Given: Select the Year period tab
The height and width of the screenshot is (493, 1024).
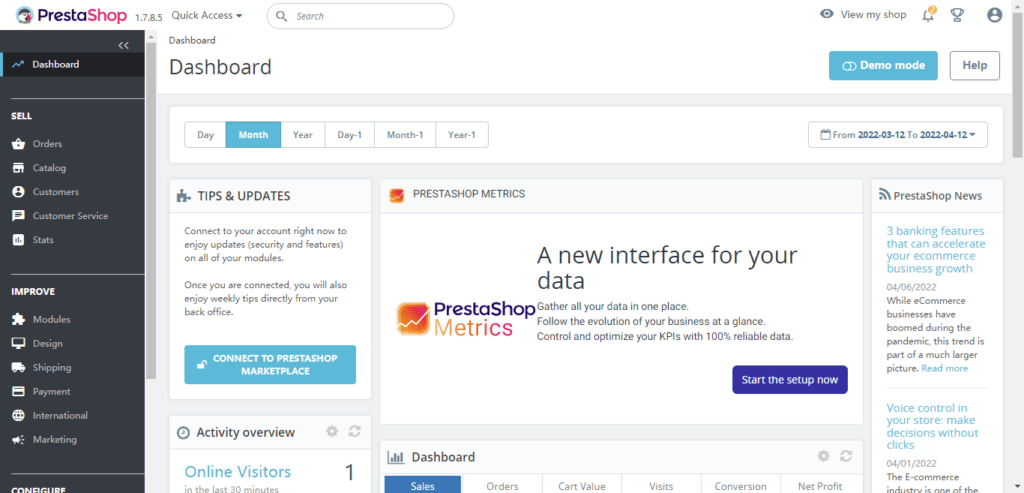Looking at the screenshot, I should click(302, 134).
